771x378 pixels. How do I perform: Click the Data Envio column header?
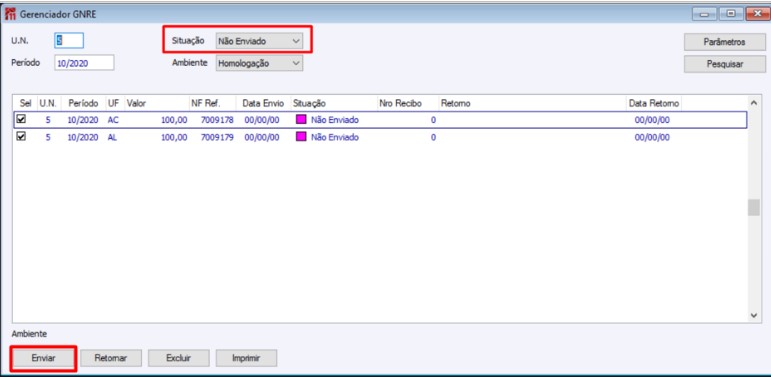coord(263,104)
